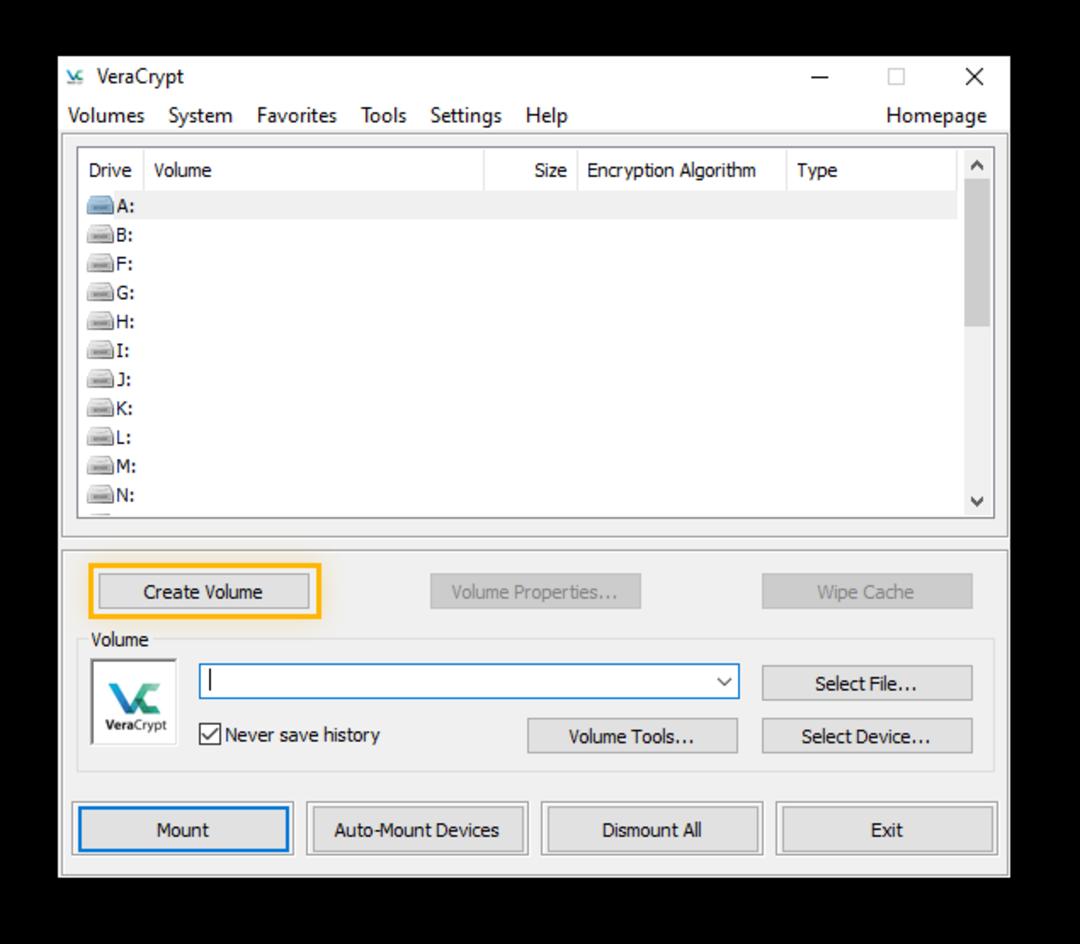This screenshot has height=944, width=1080.
Task: Click the VeraCrypt logo in Volume group
Action: coord(134,702)
